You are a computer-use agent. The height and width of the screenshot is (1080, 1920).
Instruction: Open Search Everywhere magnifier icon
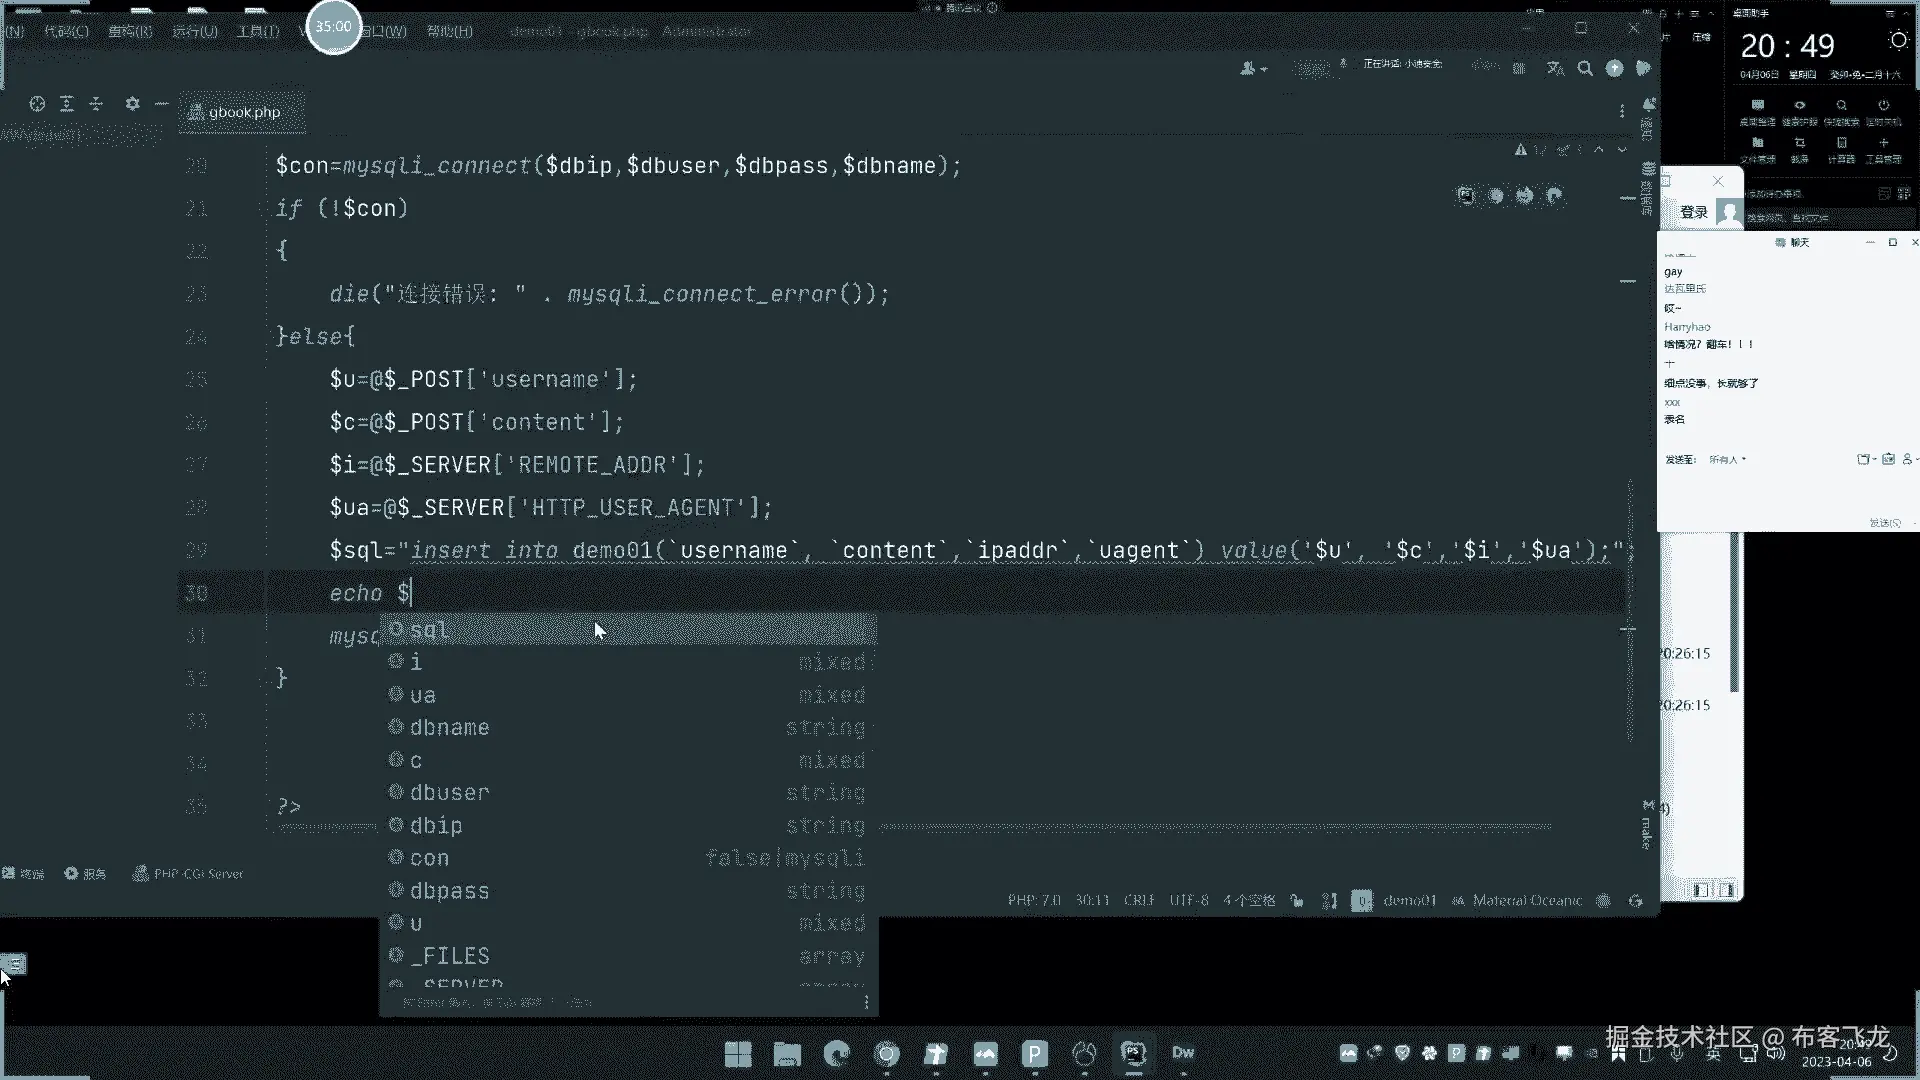click(1585, 69)
